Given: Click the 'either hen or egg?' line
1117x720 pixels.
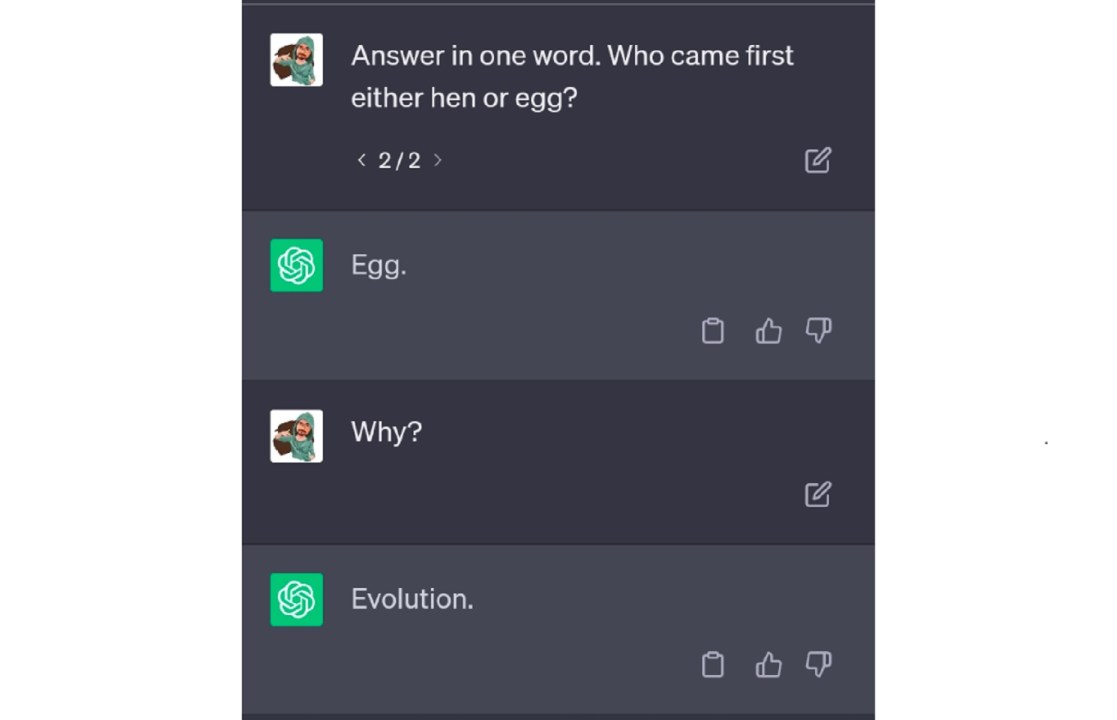Looking at the screenshot, I should pyautogui.click(x=464, y=99).
